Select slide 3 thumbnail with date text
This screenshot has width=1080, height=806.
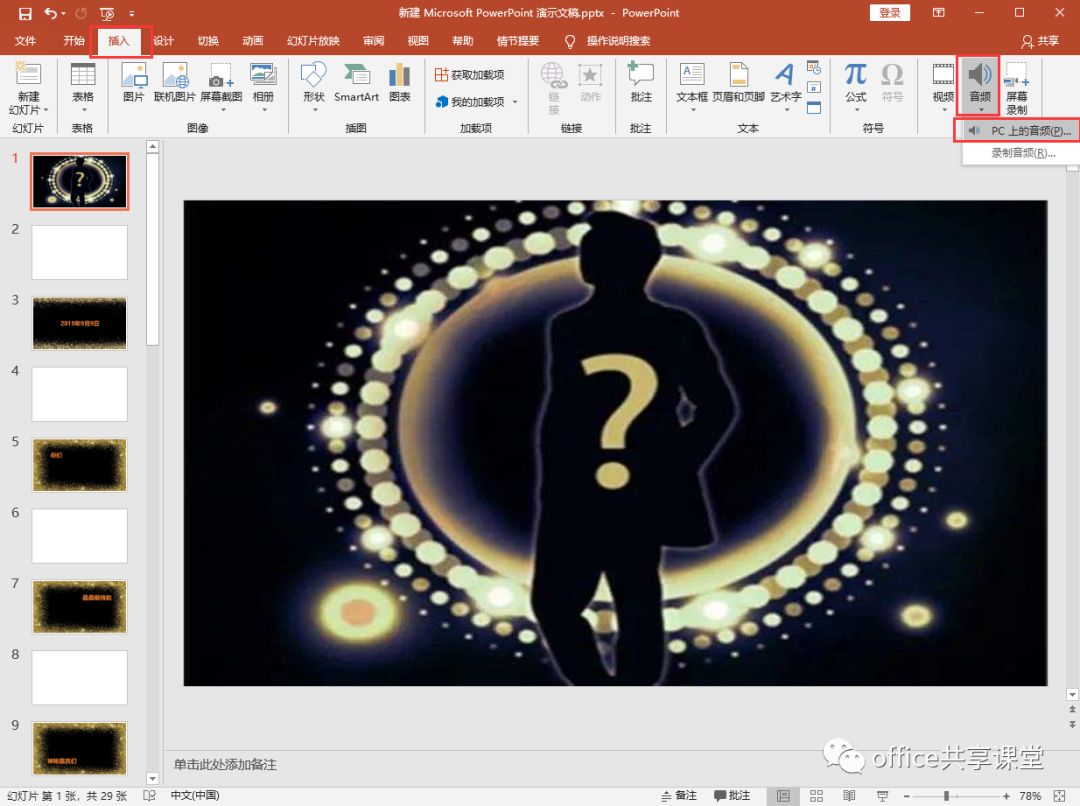pyautogui.click(x=80, y=323)
